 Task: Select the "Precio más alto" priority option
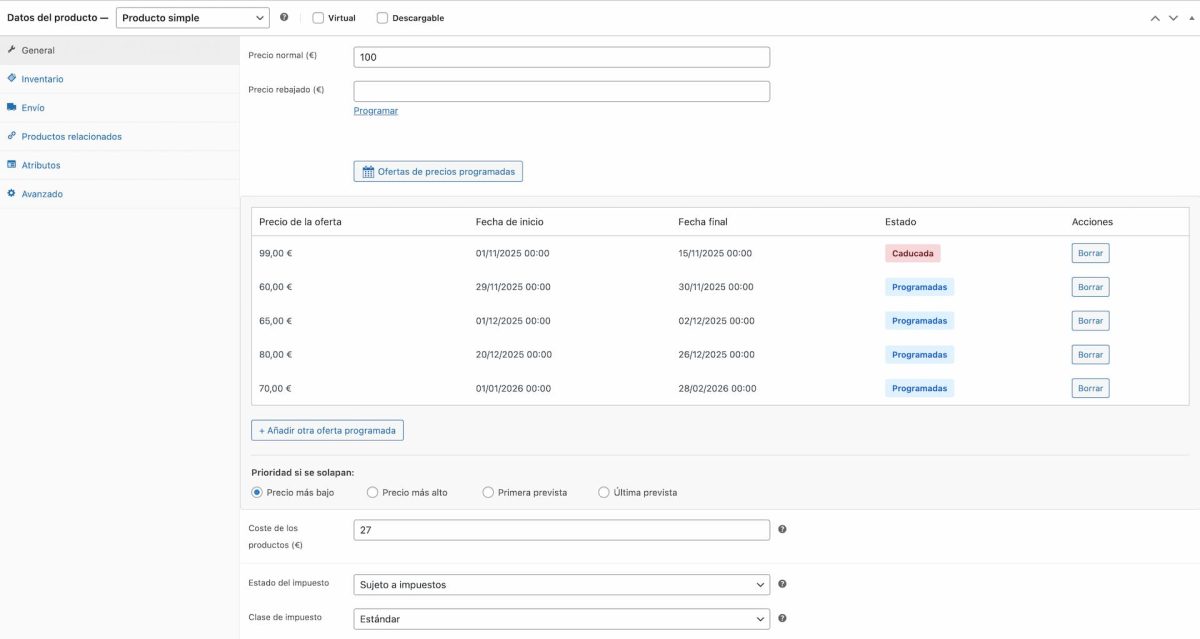372,492
